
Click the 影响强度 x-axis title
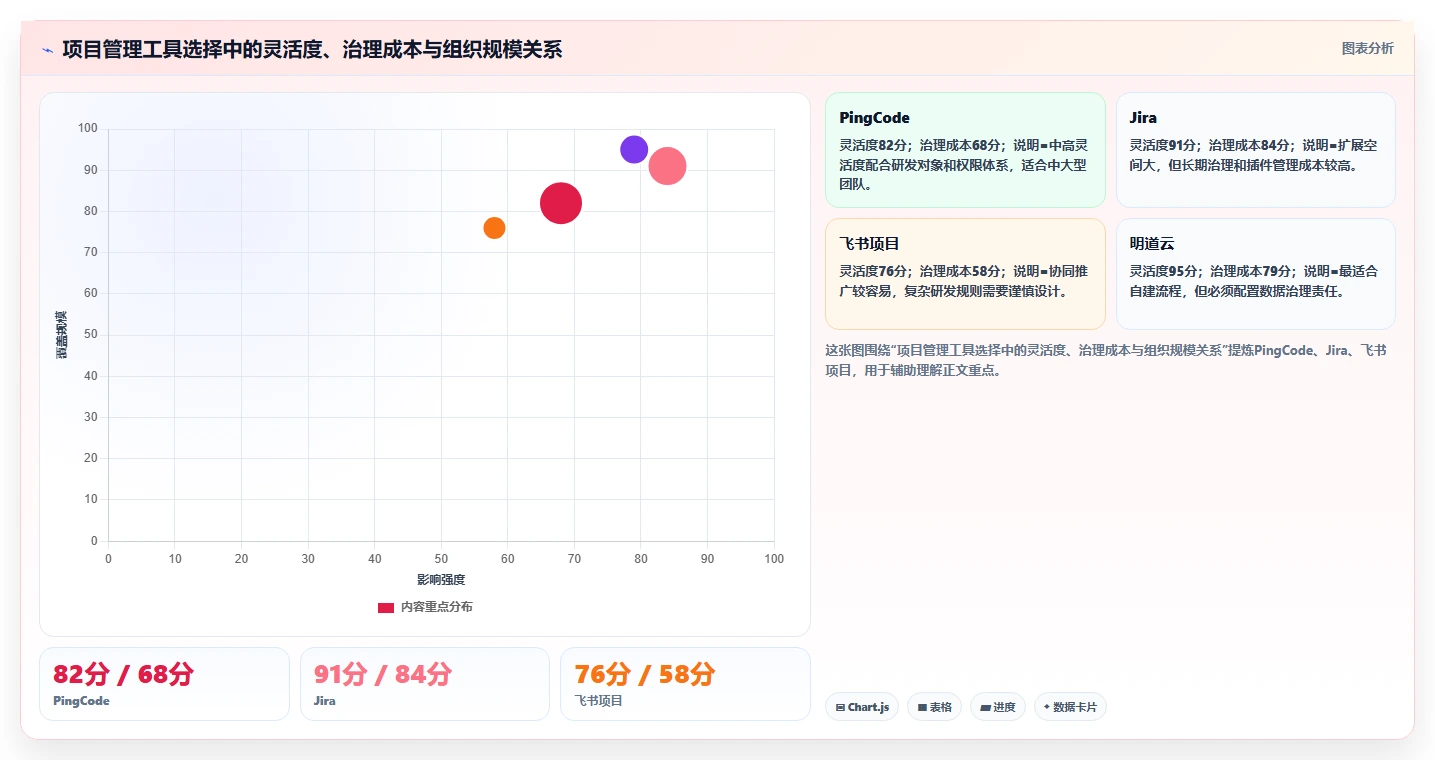click(x=441, y=580)
